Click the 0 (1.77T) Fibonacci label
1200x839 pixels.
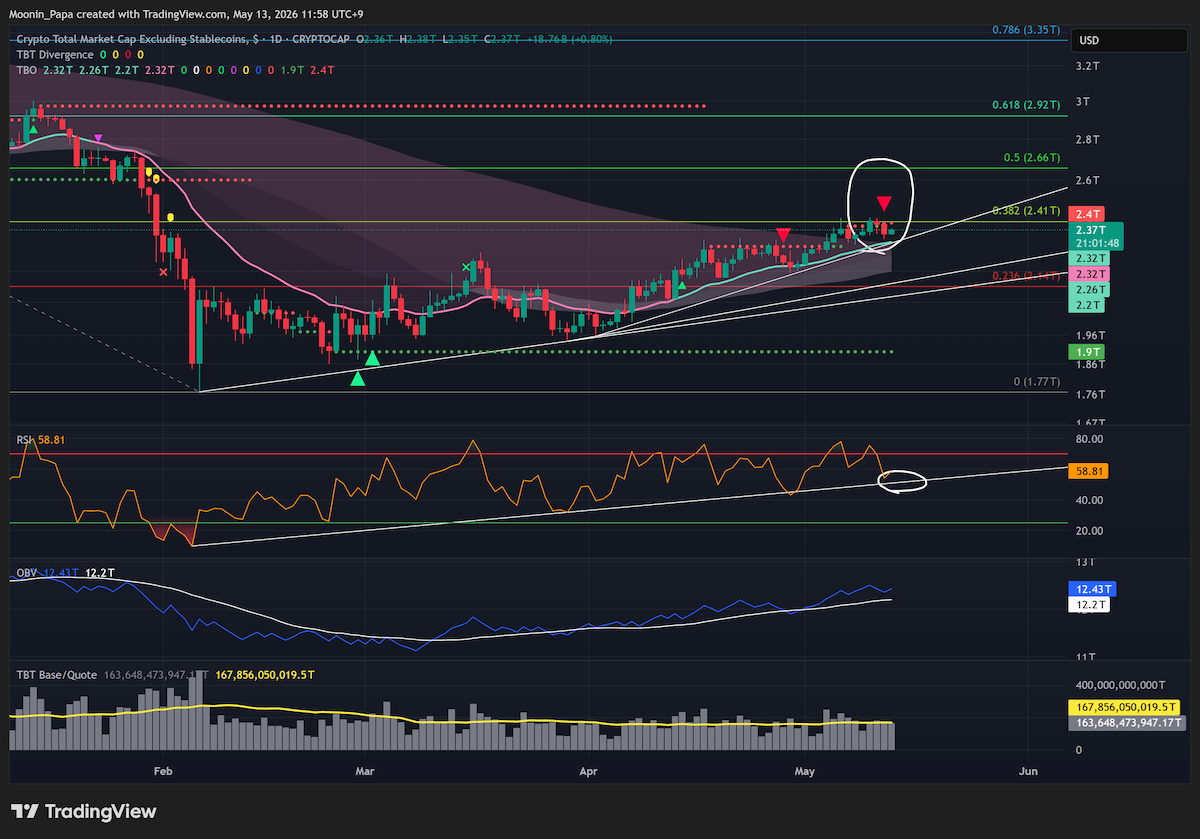tap(1036, 382)
